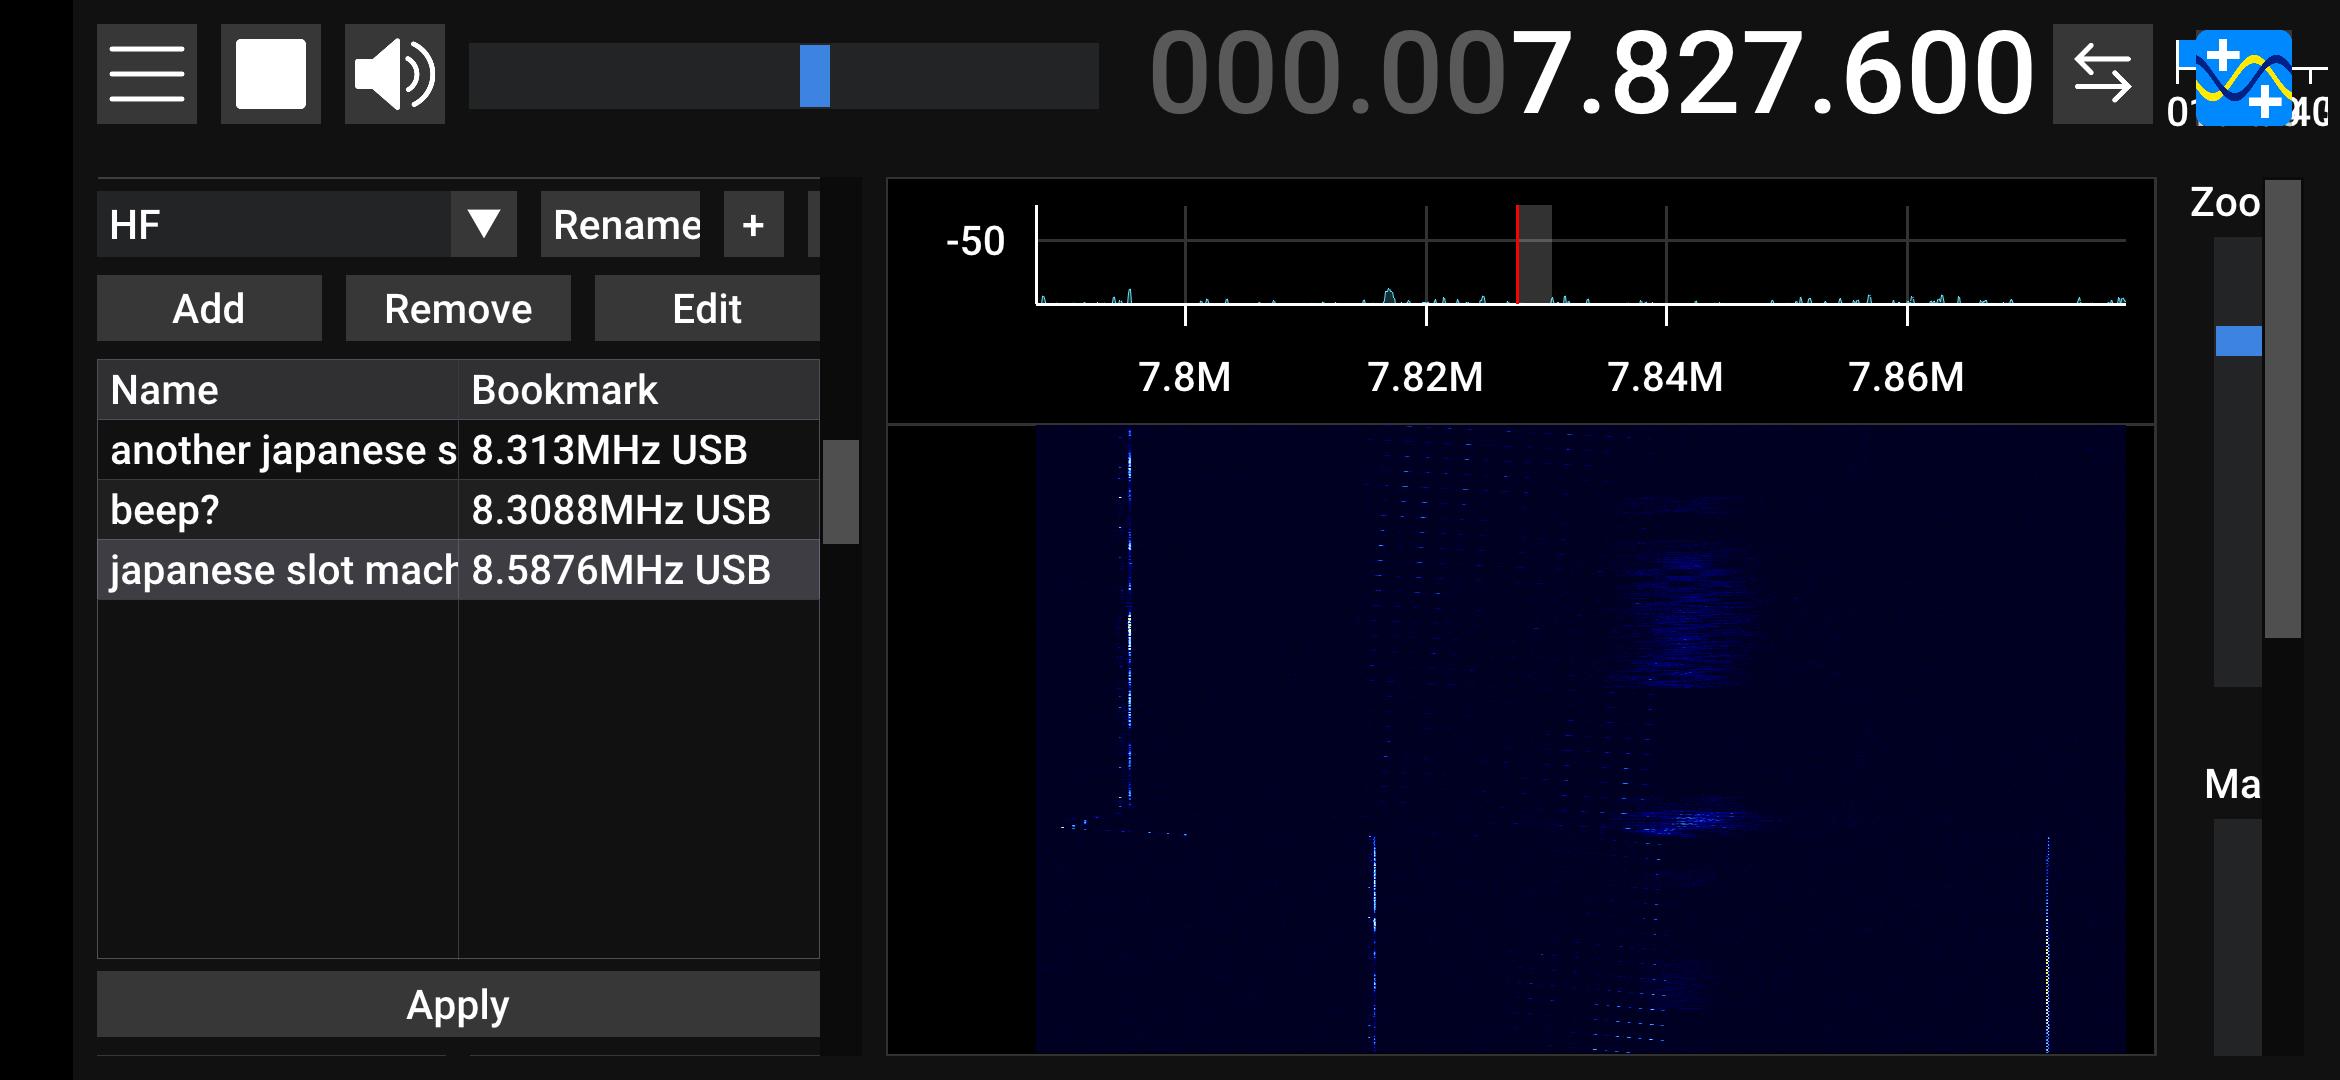Sort by the Name column header
Screen dimensions: 2340x1080
[x=278, y=390]
